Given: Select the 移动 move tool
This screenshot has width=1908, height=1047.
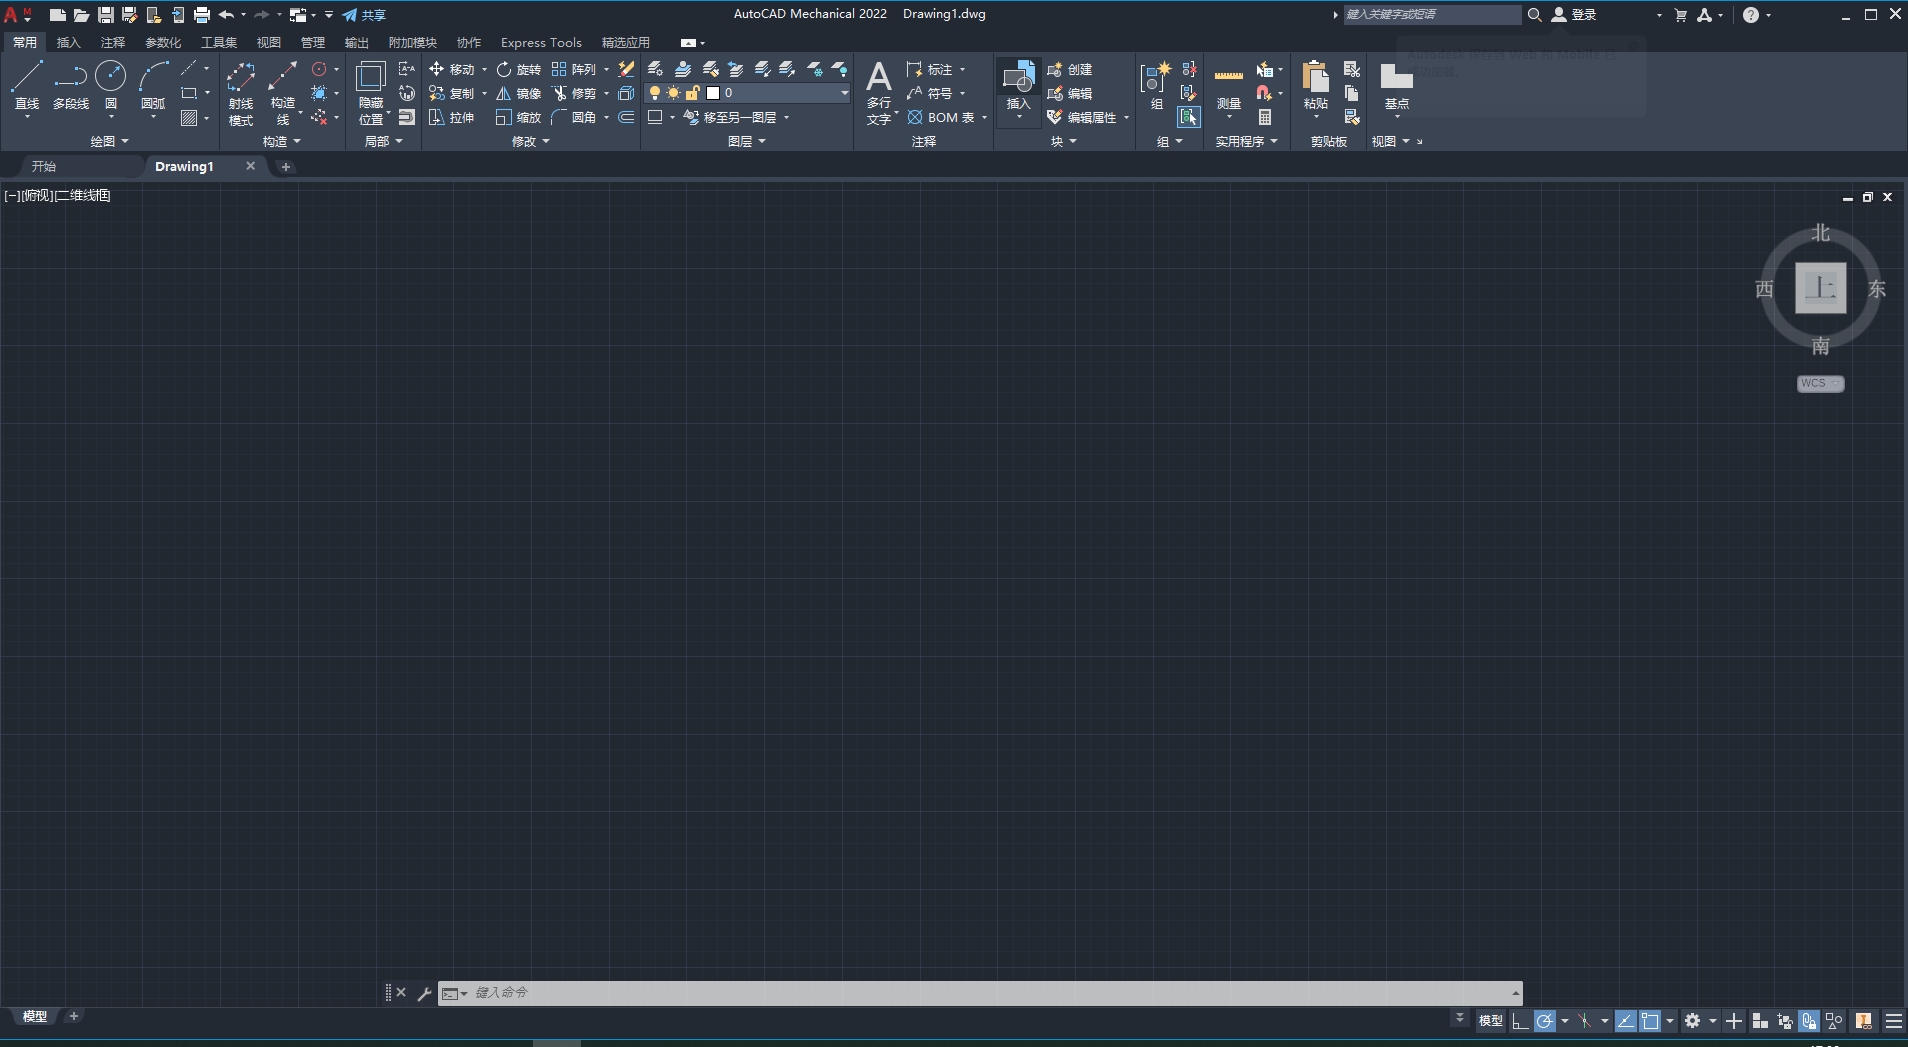Looking at the screenshot, I should [452, 69].
